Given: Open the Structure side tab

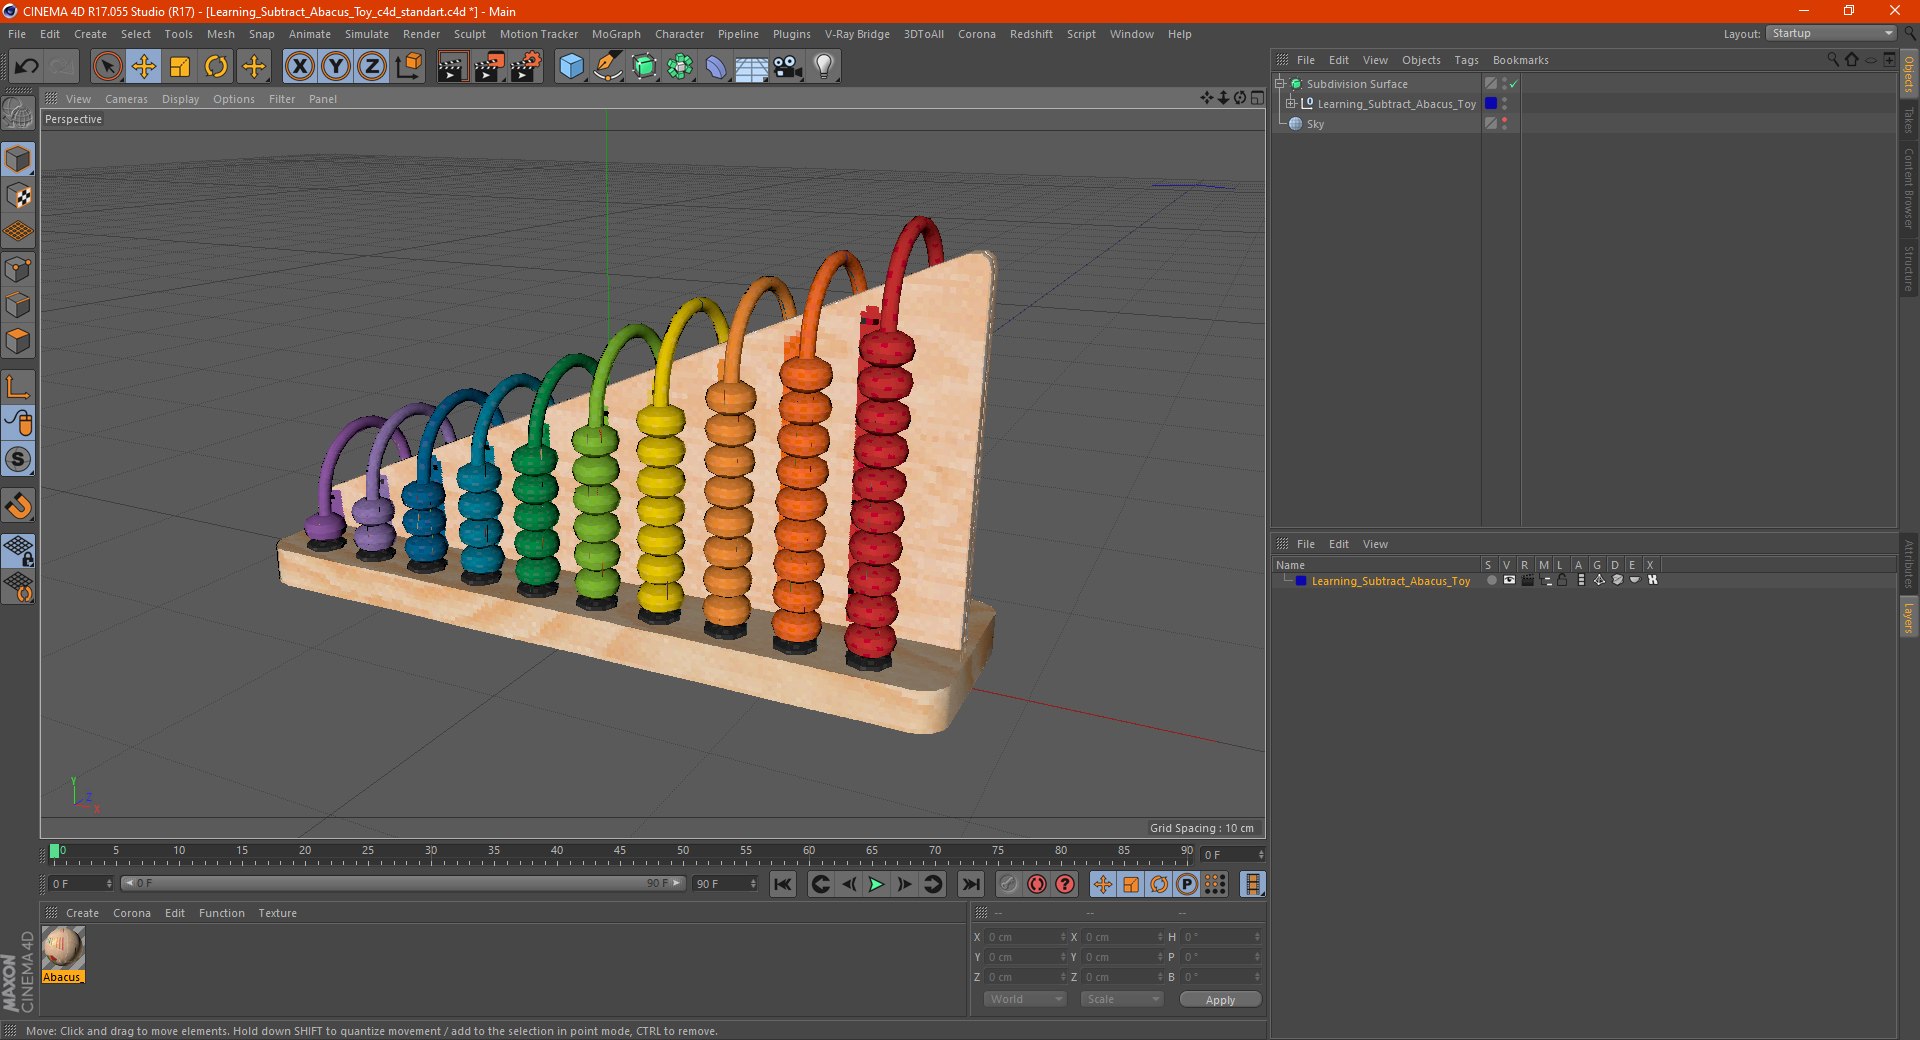Looking at the screenshot, I should point(1908,268).
